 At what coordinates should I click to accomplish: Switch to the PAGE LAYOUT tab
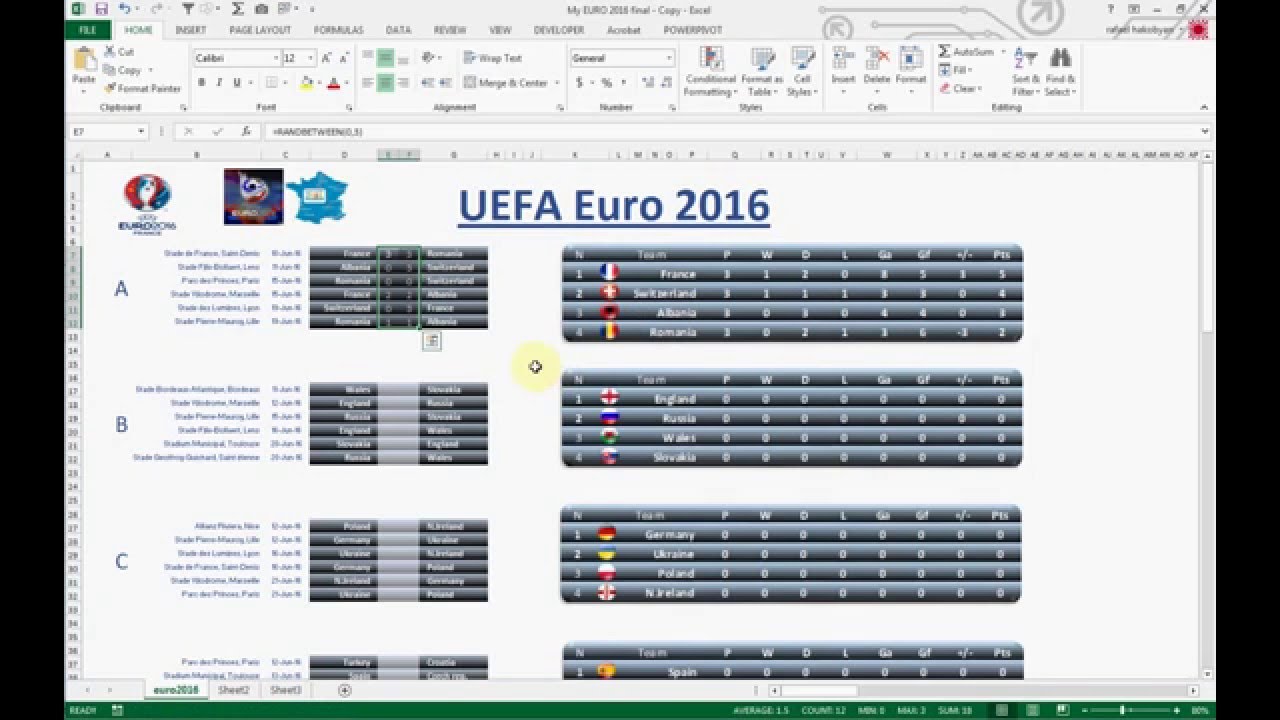coord(260,30)
